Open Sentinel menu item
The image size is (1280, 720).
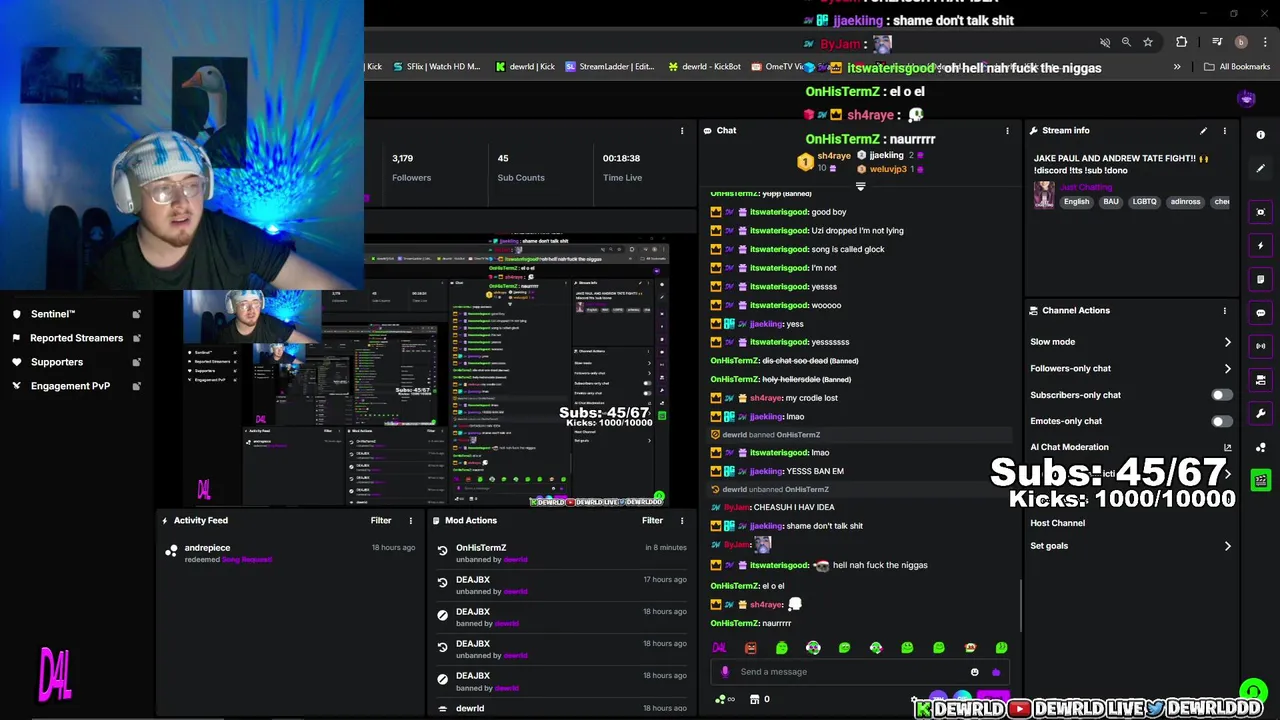click(x=77, y=314)
